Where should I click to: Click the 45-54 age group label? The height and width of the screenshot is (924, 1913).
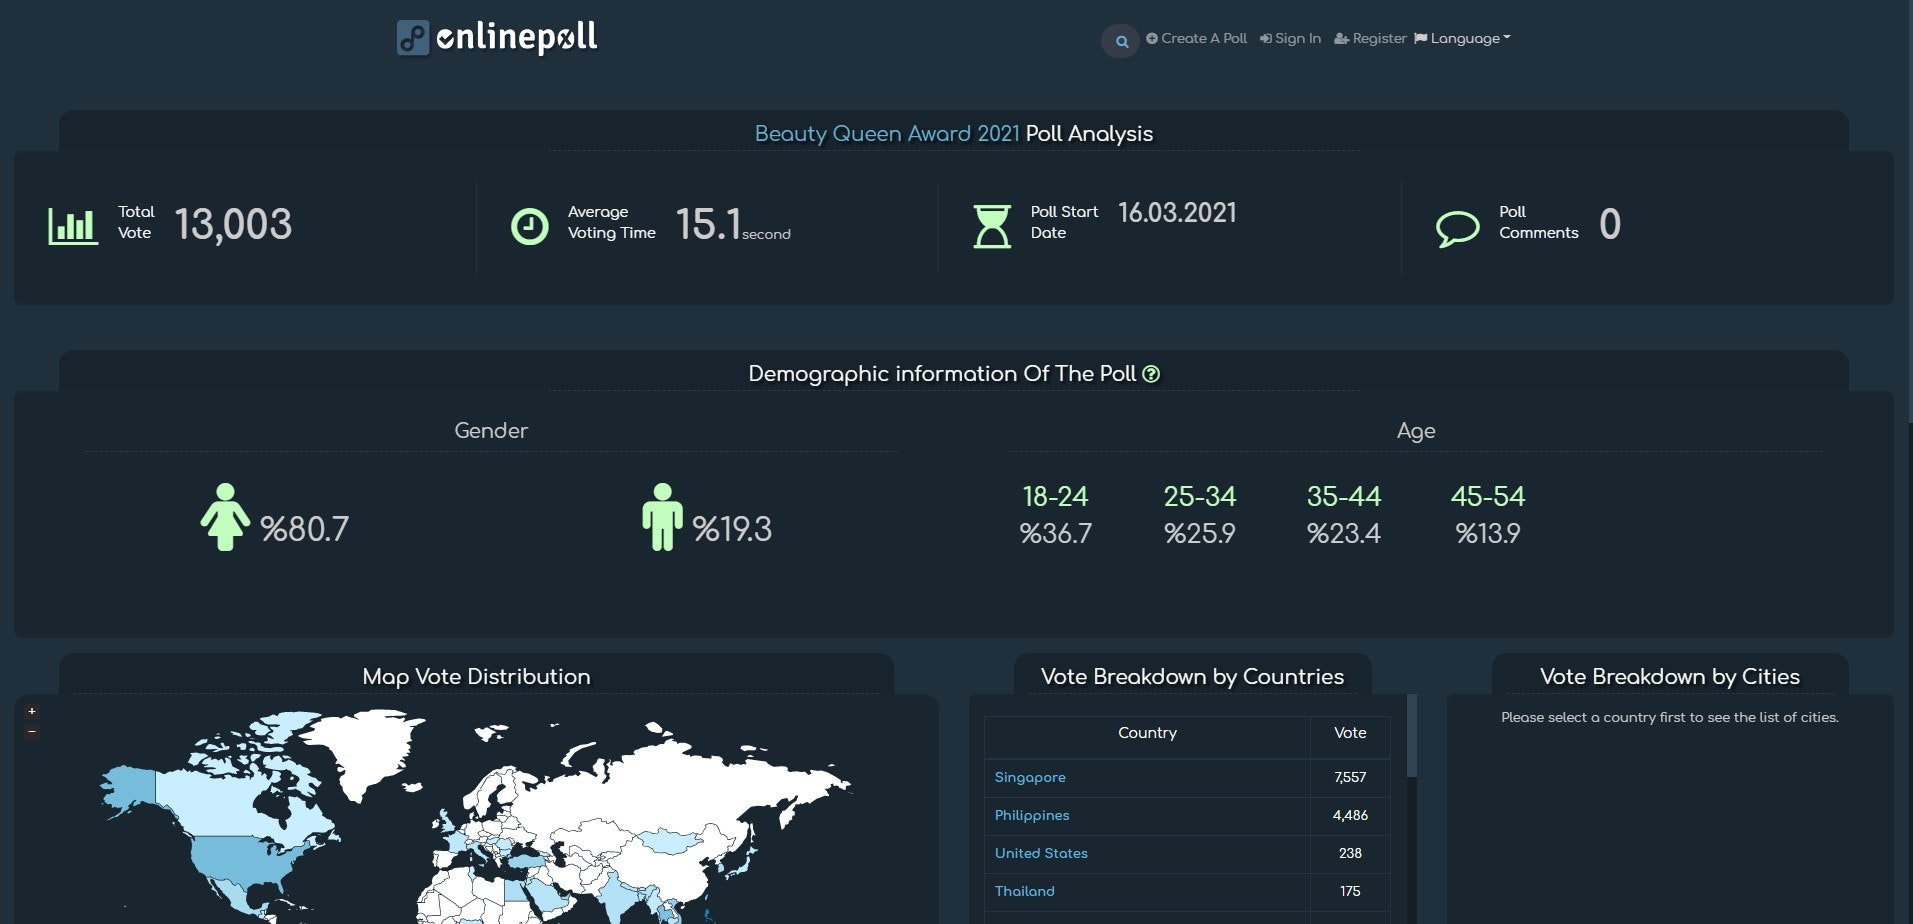pos(1488,496)
